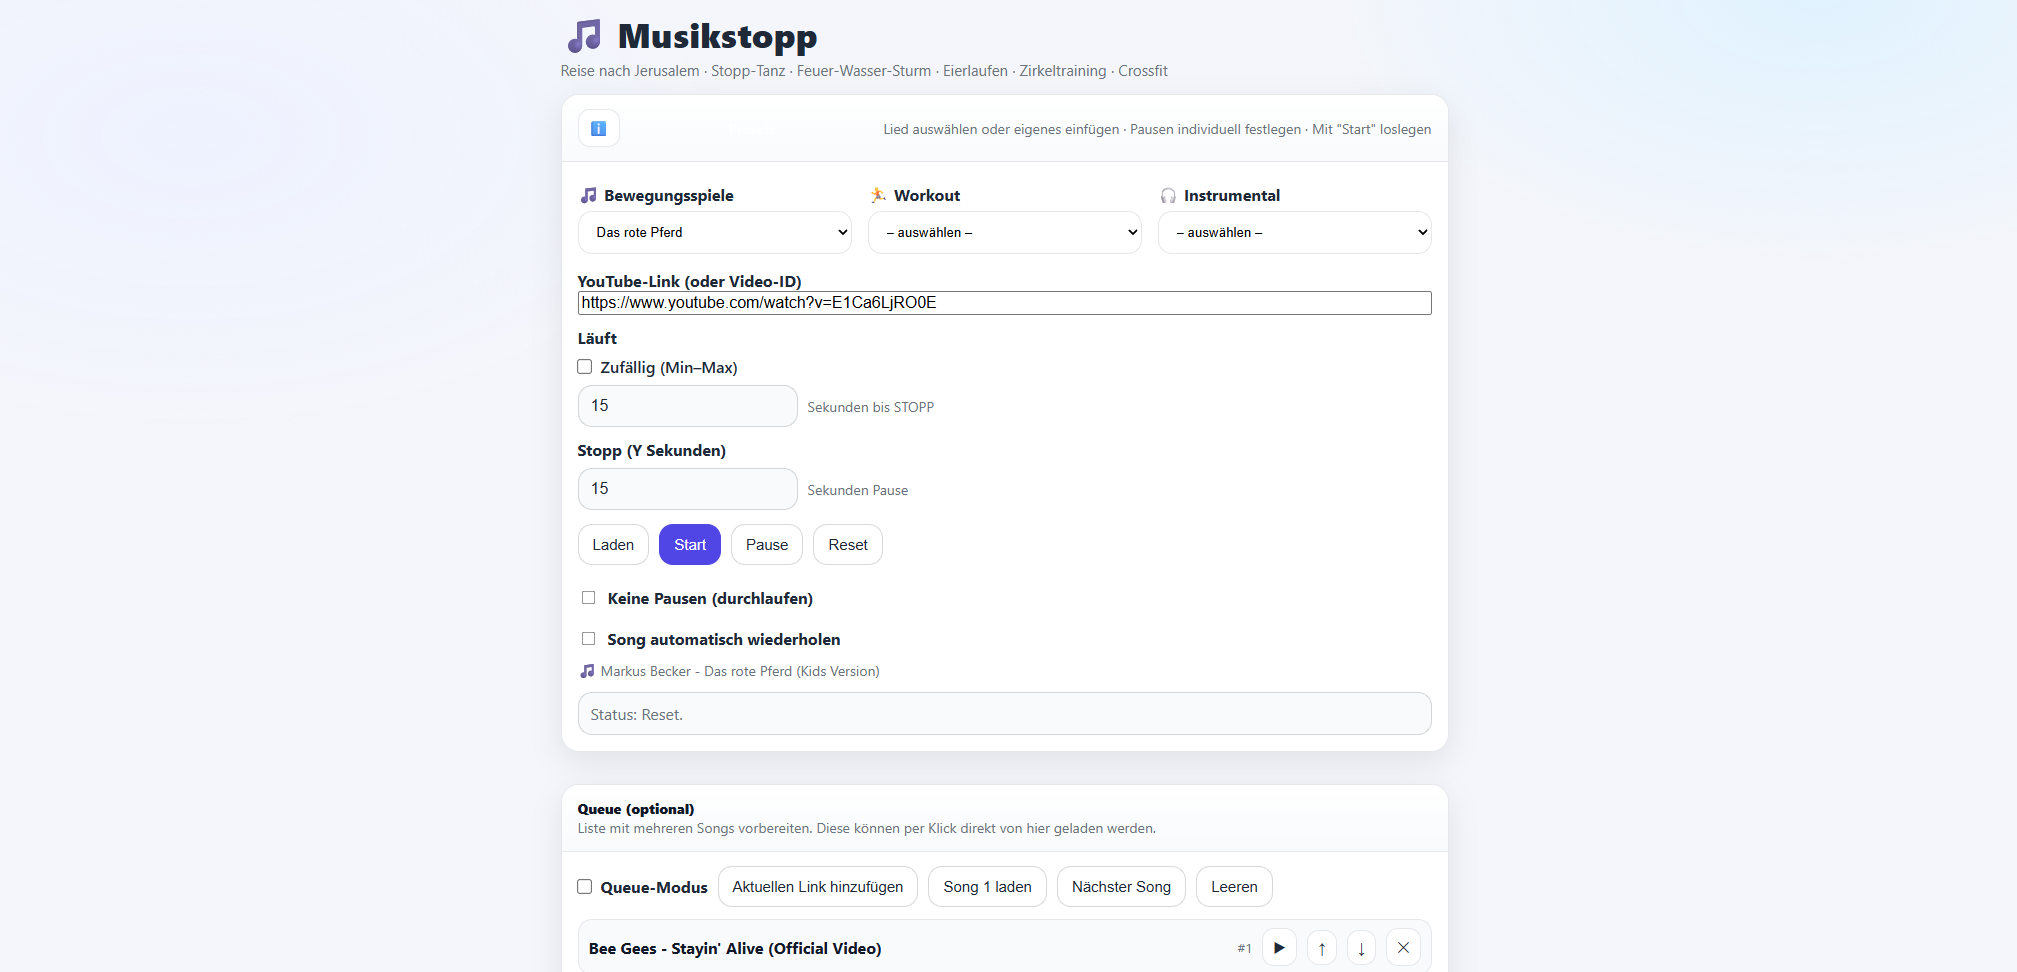Move Stayin' Alive up in queue
The image size is (2017, 972).
pos(1321,947)
